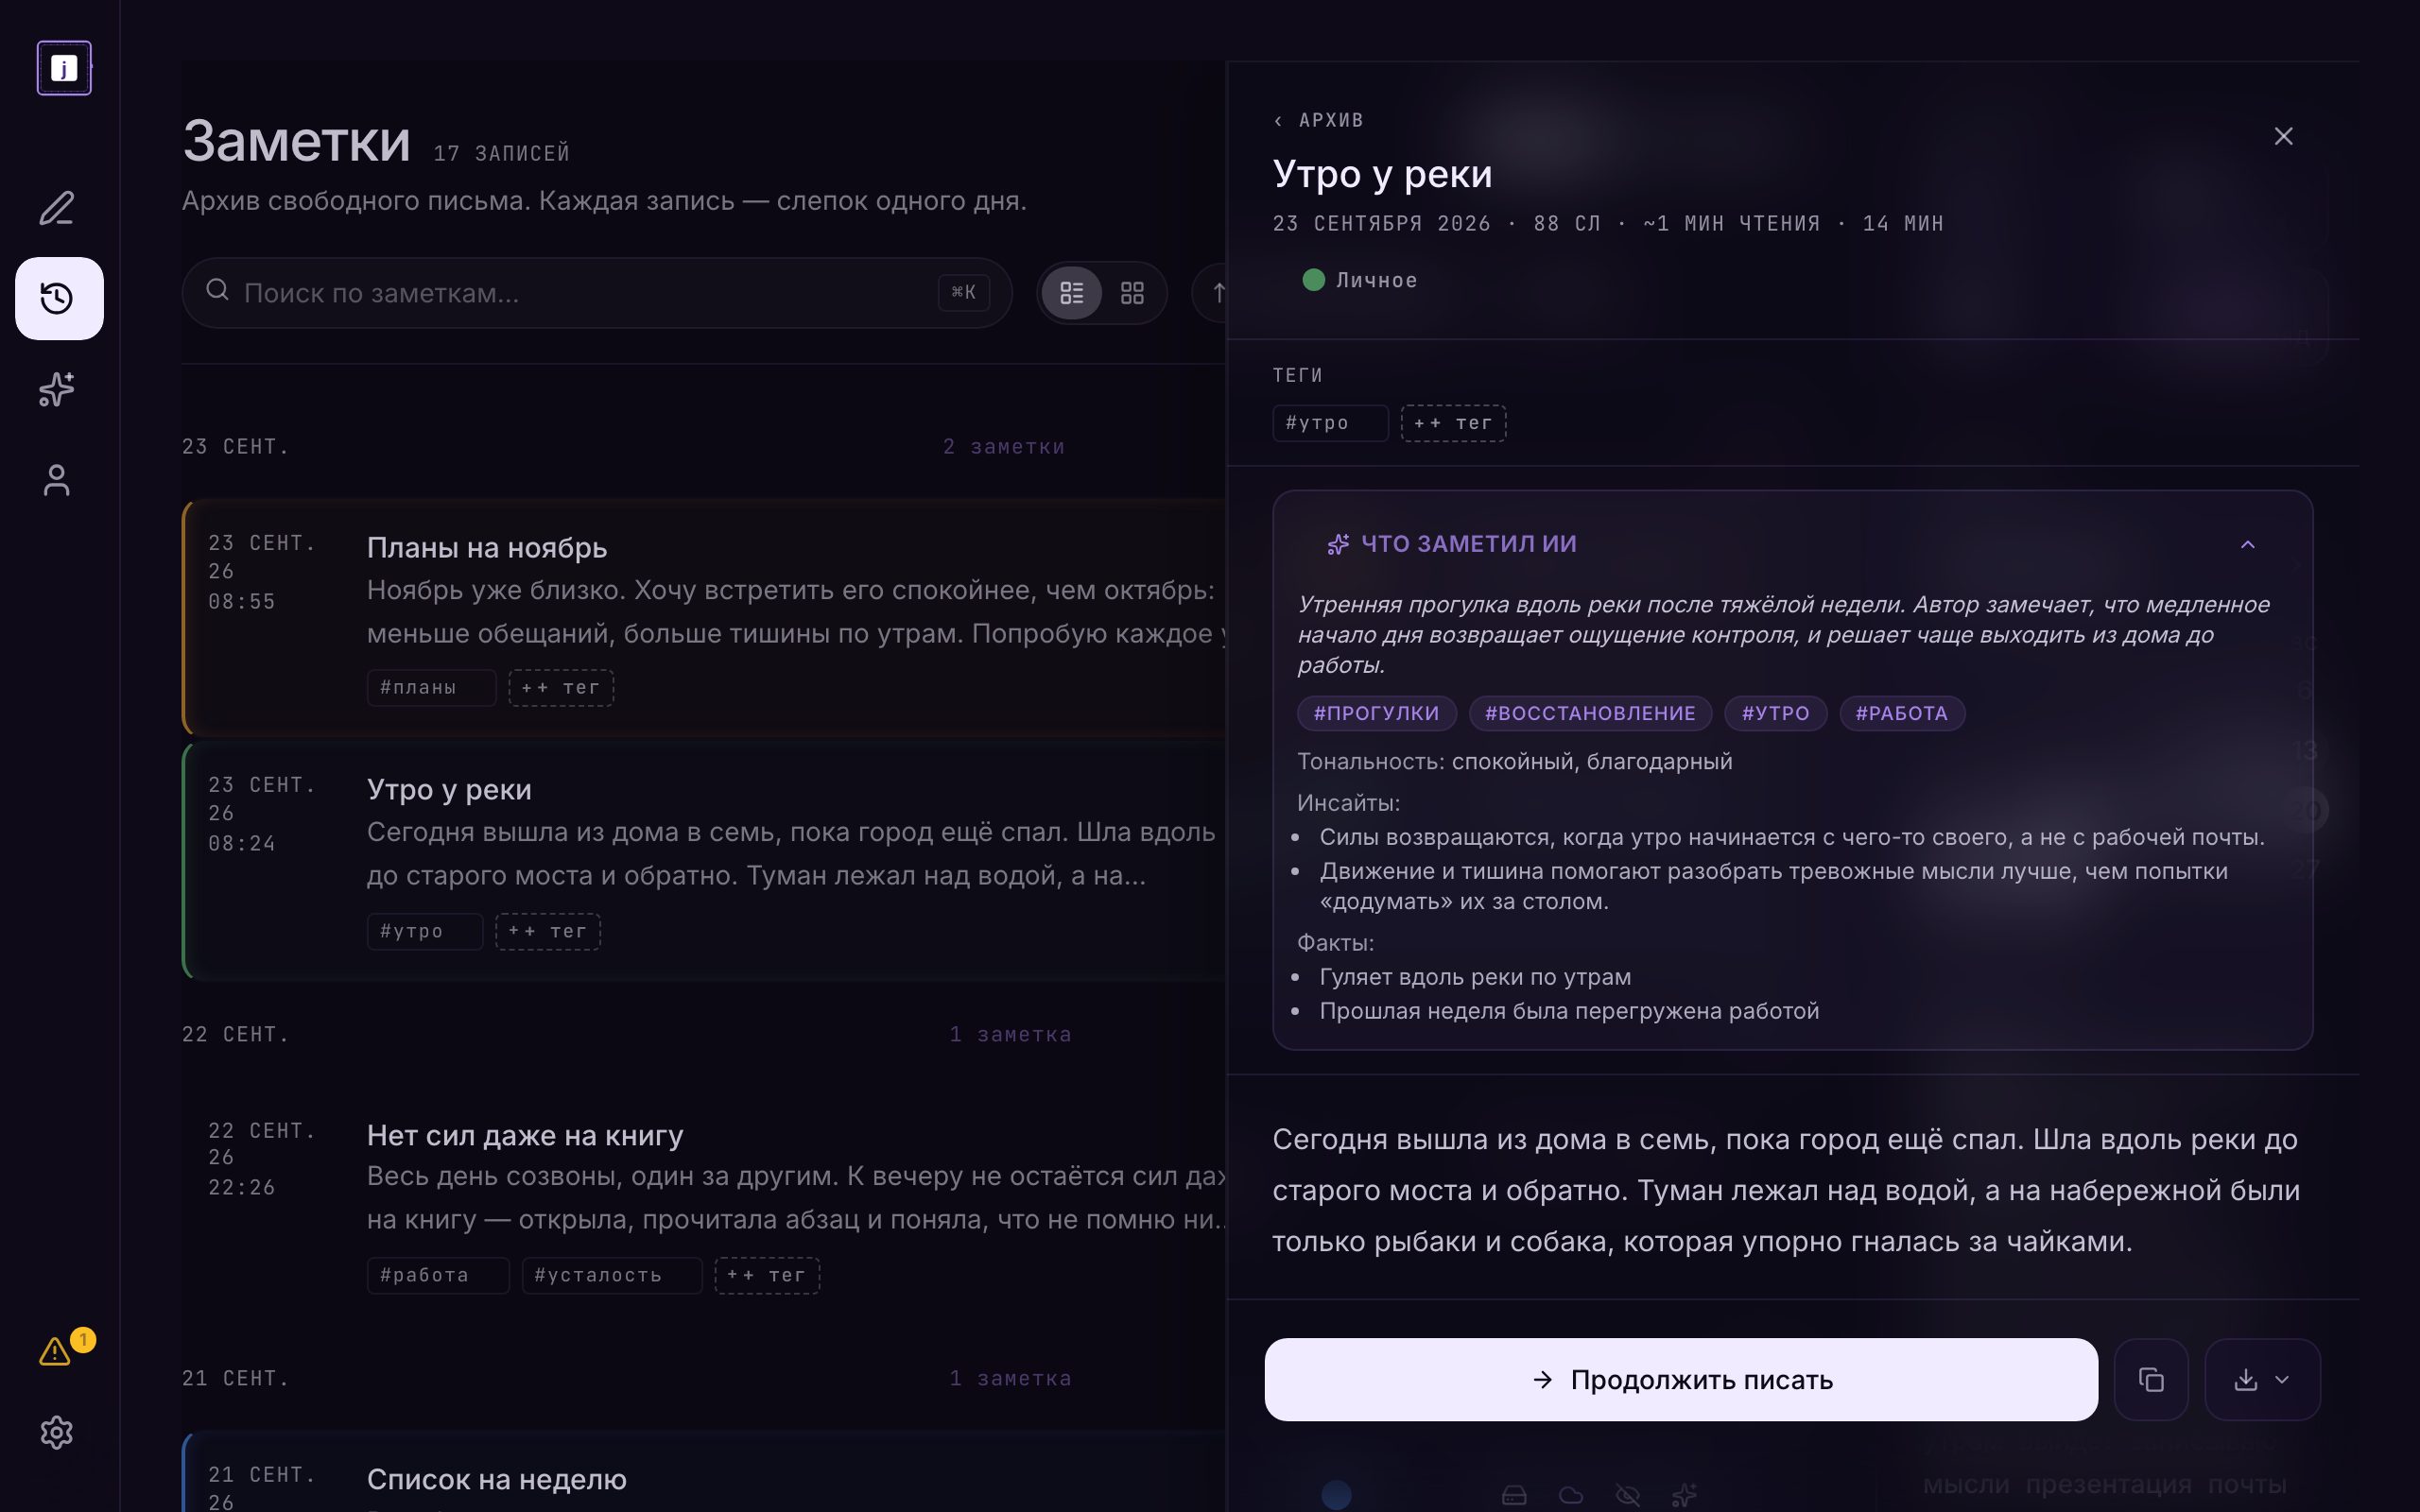The height and width of the screenshot is (1512, 2420).
Task: Click the app logo icon
Action: (x=64, y=68)
